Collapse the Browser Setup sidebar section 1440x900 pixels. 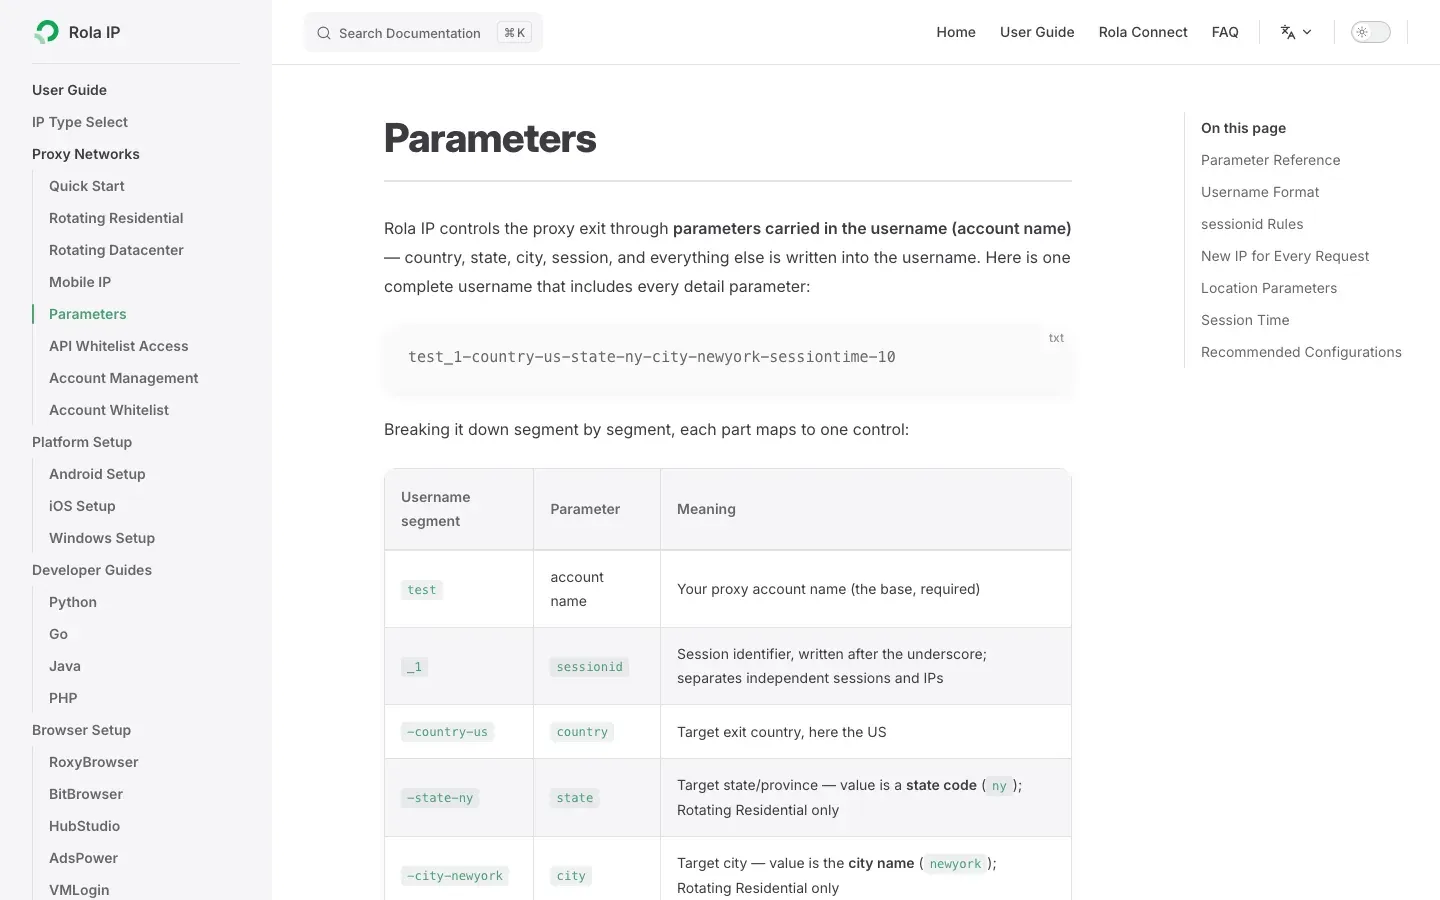(82, 730)
